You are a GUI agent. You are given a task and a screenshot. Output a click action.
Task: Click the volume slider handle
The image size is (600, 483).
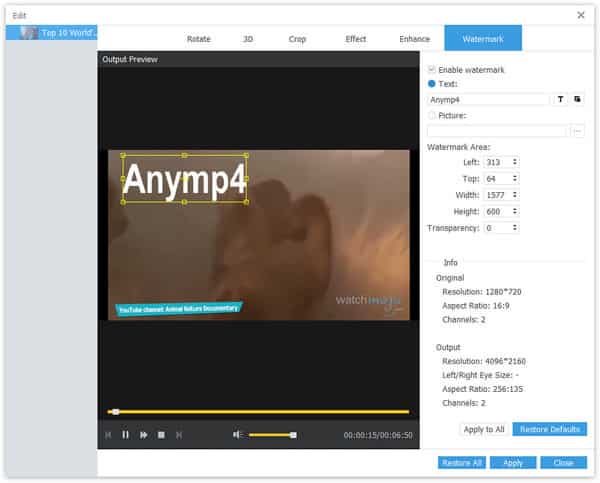pos(293,435)
